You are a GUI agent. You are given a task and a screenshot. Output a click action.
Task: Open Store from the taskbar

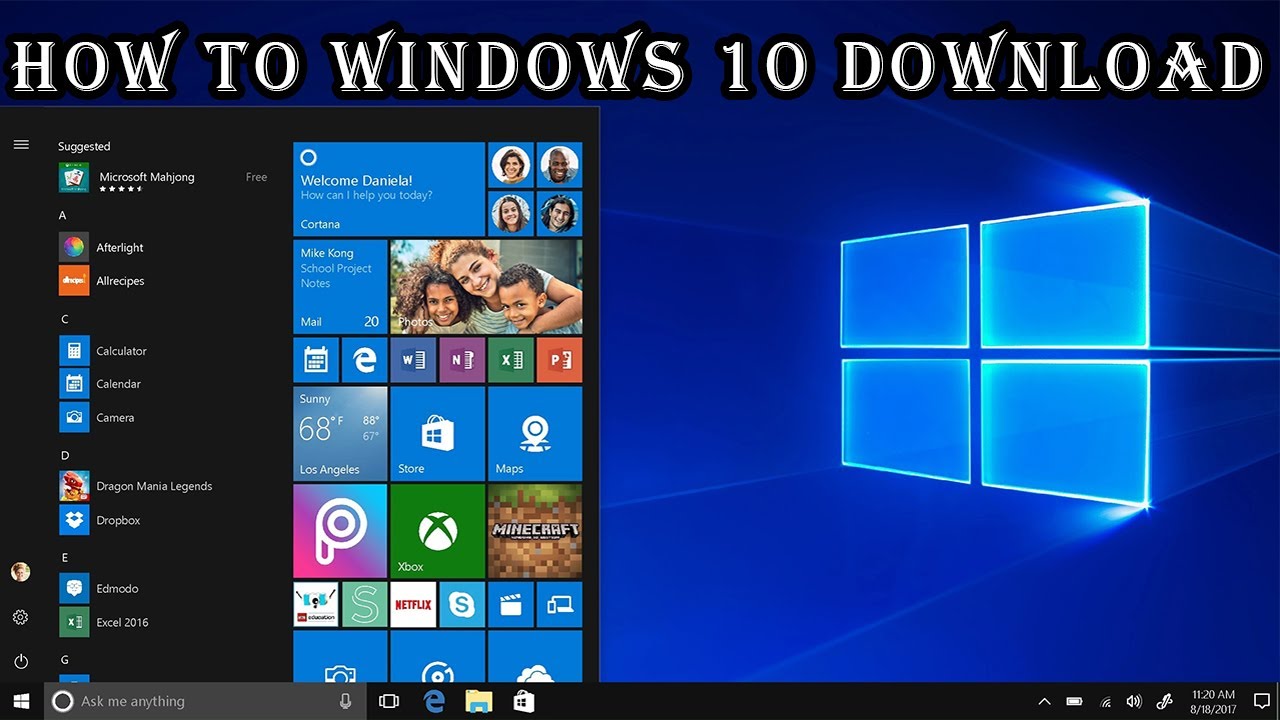[x=524, y=701]
